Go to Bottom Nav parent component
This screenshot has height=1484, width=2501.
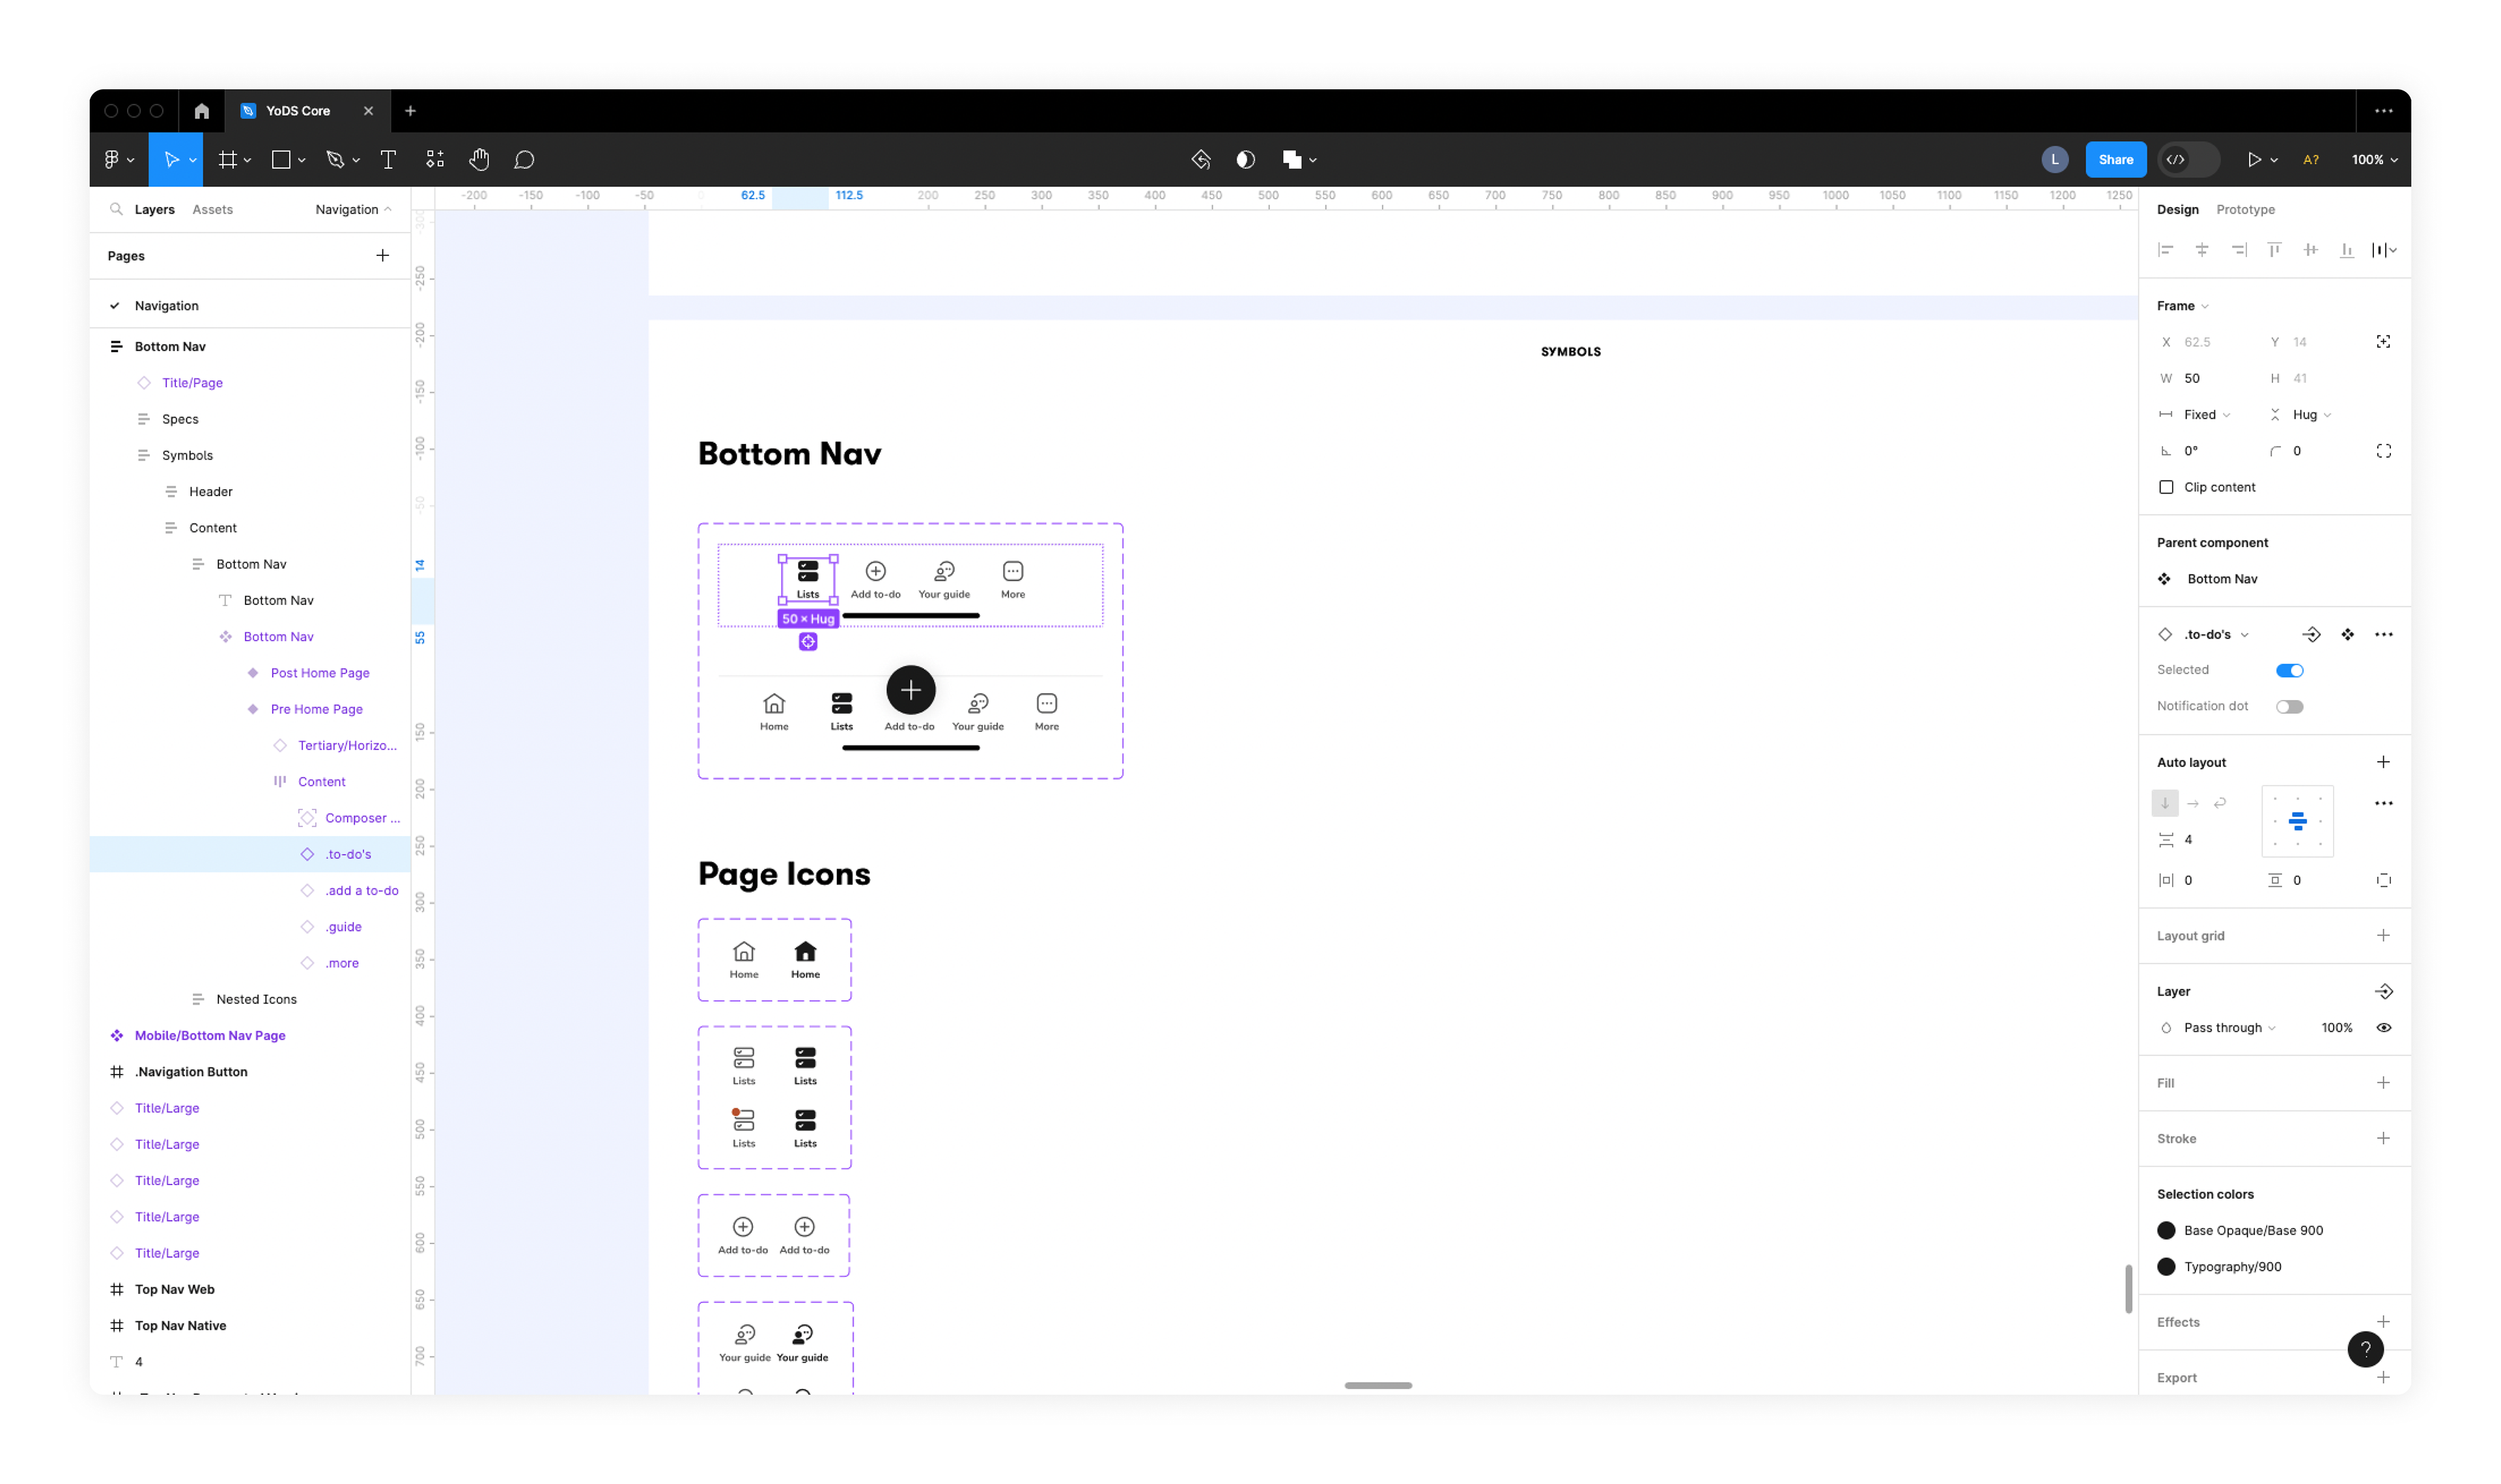click(2221, 579)
